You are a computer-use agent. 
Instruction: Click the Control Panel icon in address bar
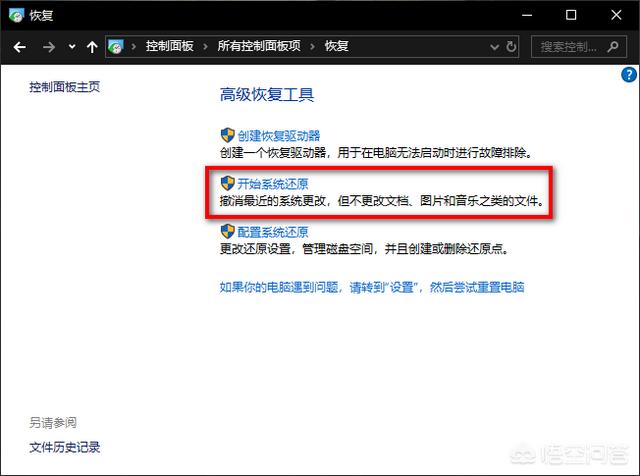click(x=116, y=47)
